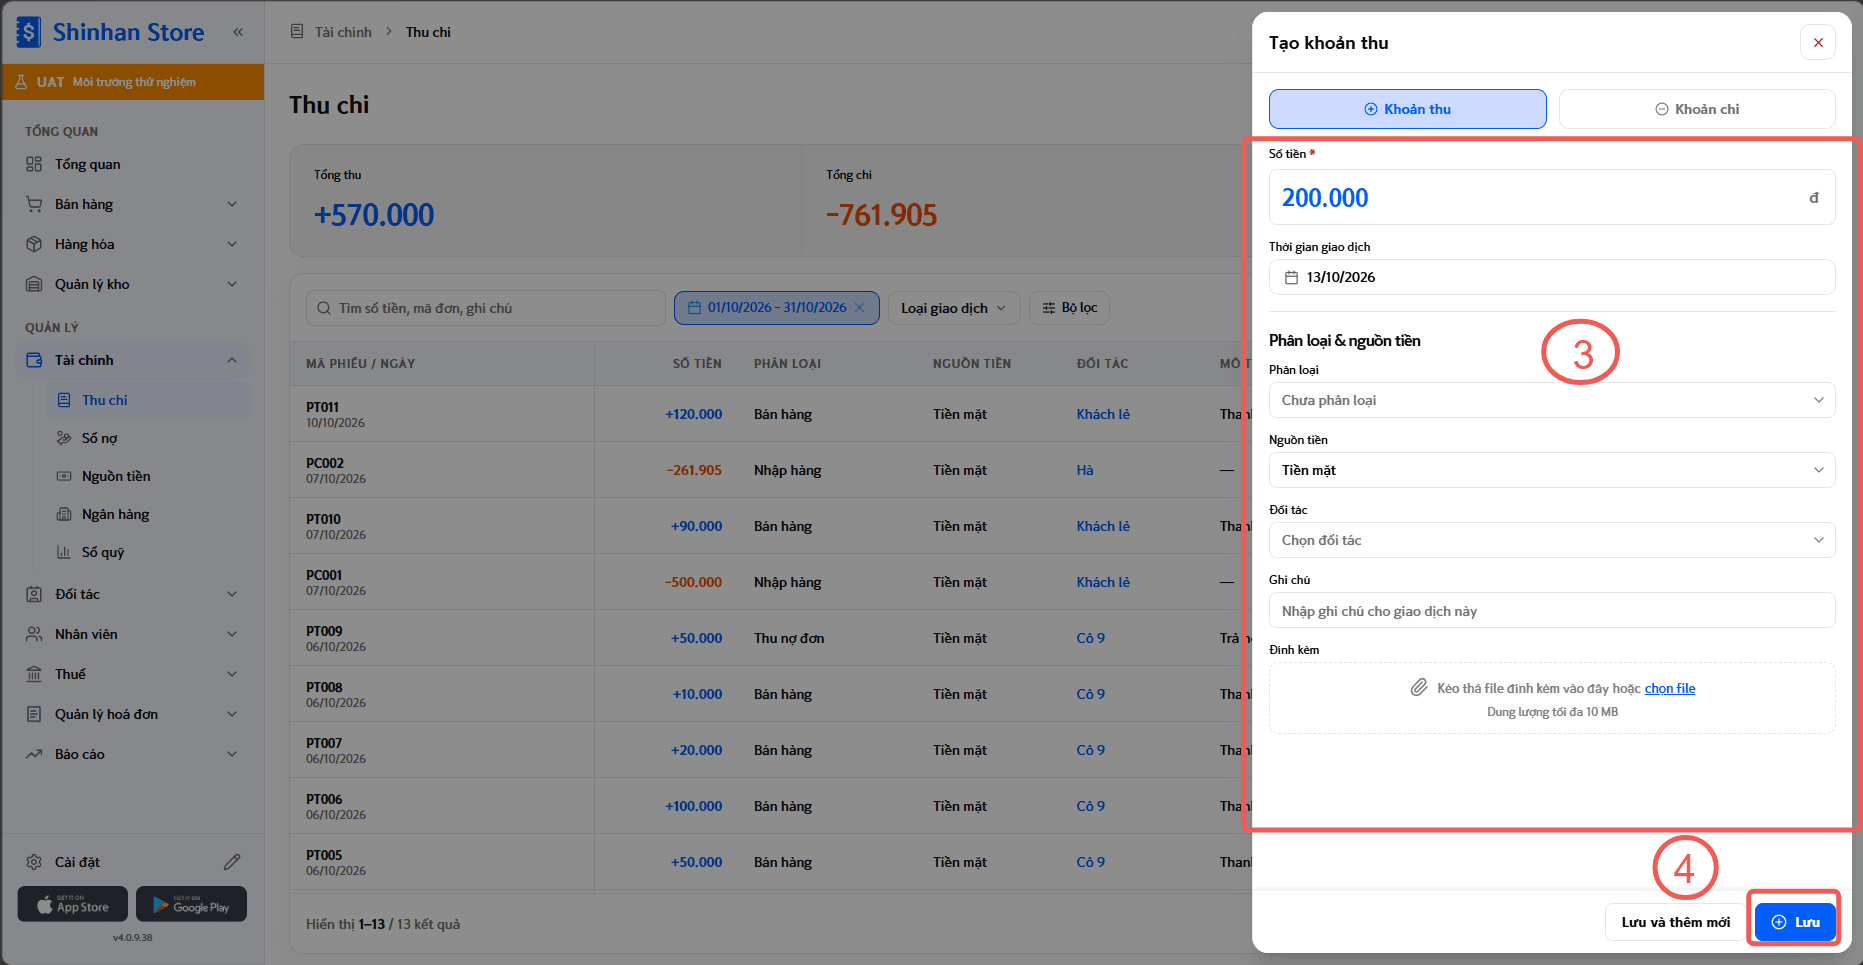Click the Shinhan Store logo icon
The image size is (1863, 965).
click(29, 32)
